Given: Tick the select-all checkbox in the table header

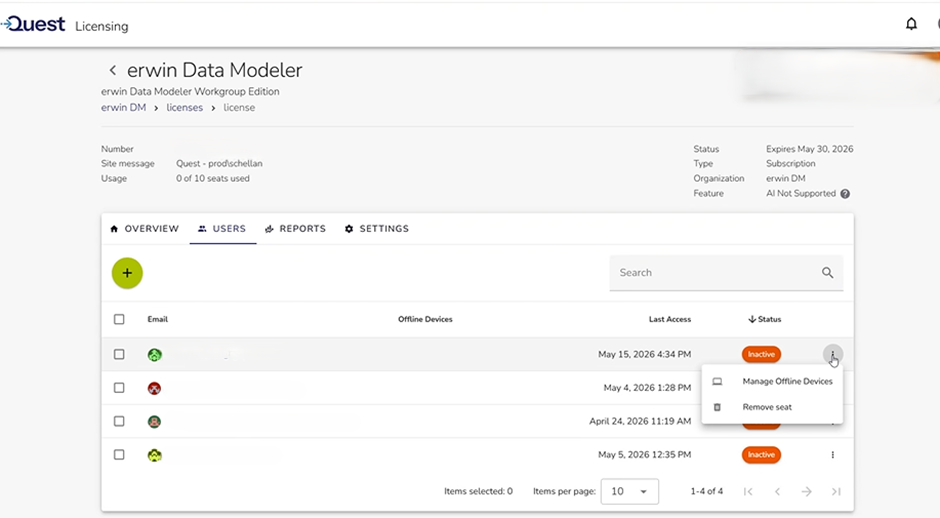Looking at the screenshot, I should (x=119, y=320).
